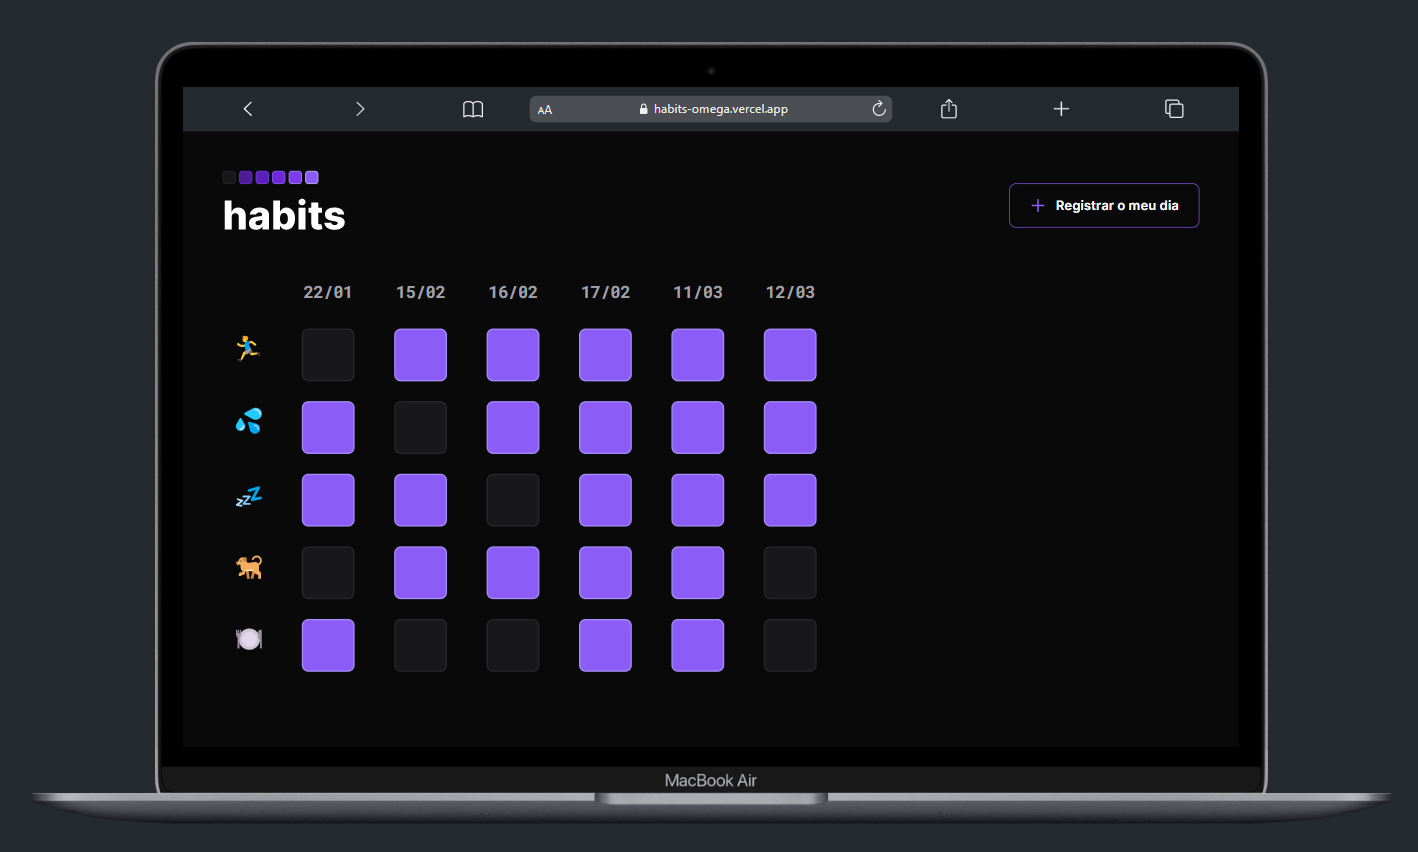Open the bookmarks book icon

click(473, 109)
